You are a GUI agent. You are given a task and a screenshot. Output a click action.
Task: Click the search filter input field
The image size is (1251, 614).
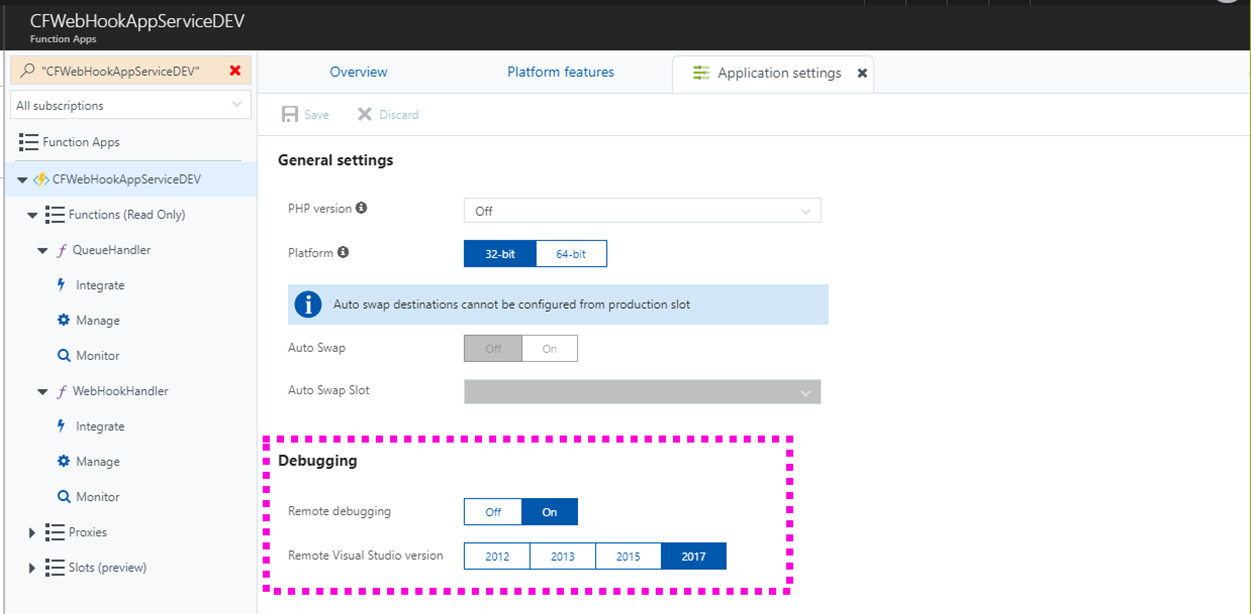(x=132, y=71)
